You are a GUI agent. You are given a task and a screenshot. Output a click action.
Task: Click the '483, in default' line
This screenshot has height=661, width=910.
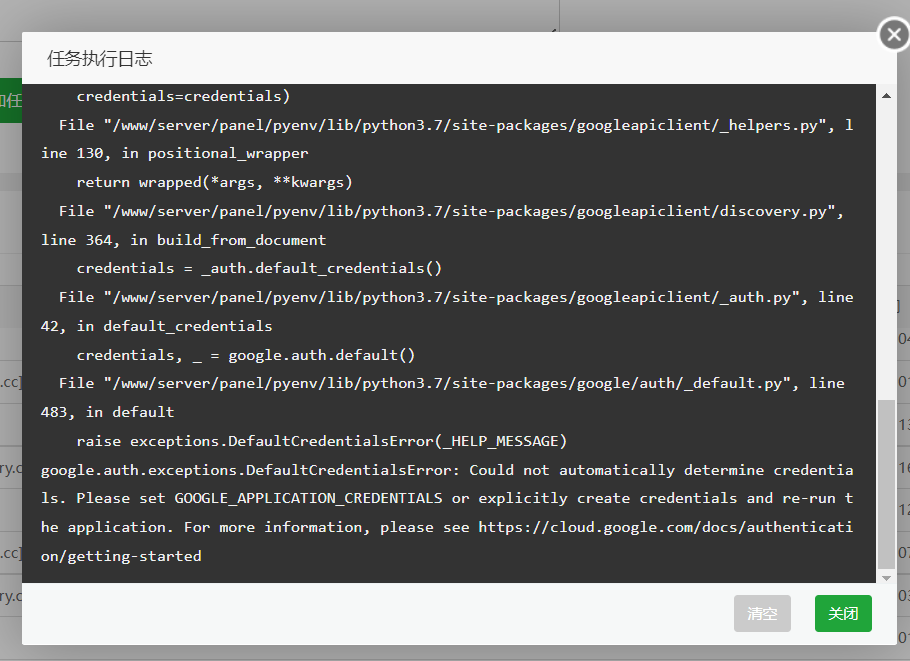[x=107, y=412]
